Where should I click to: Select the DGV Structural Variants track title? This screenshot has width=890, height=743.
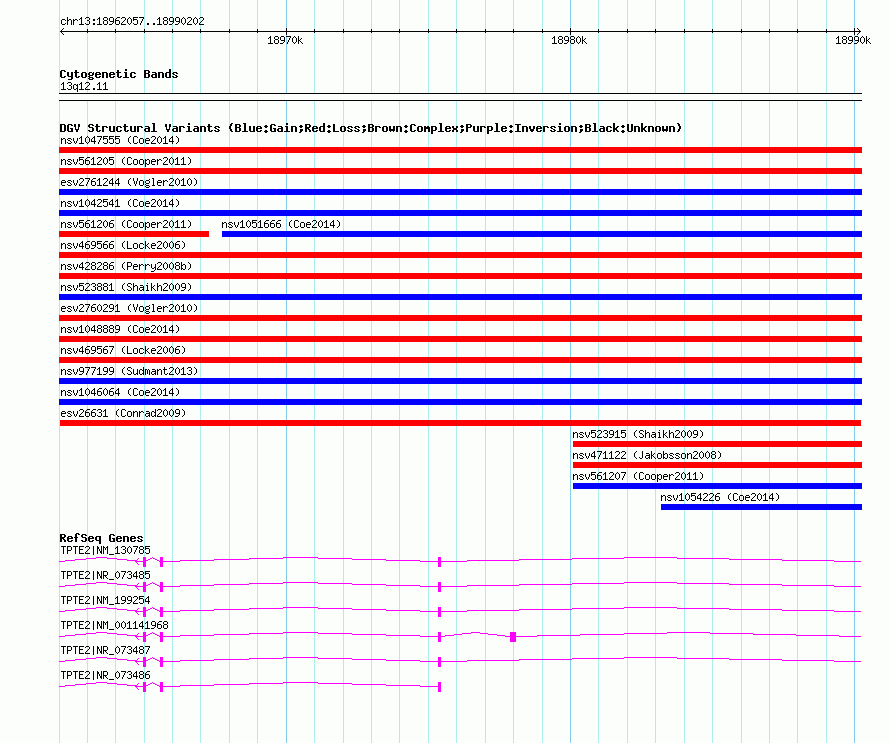371,128
